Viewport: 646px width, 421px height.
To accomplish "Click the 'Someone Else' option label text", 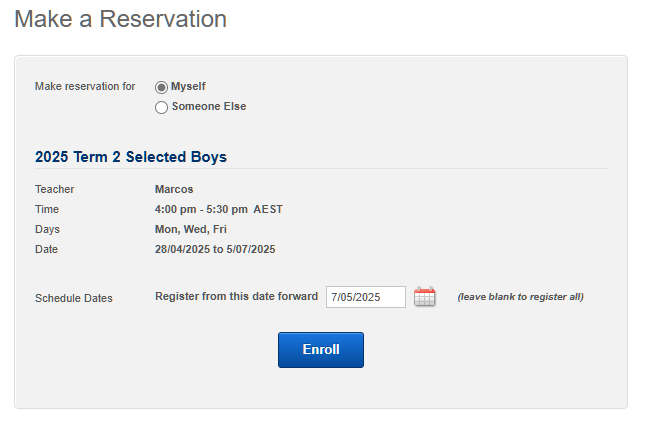I will coord(209,106).
